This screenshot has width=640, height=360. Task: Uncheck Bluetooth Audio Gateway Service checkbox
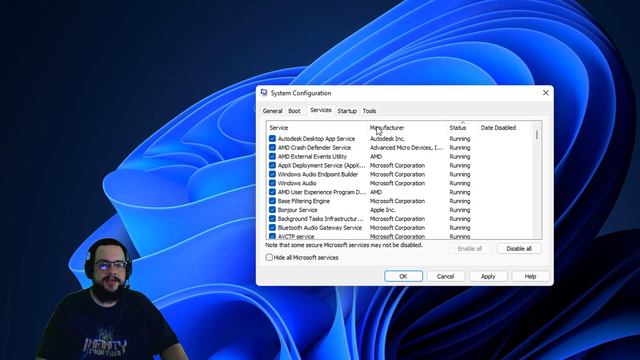point(272,228)
